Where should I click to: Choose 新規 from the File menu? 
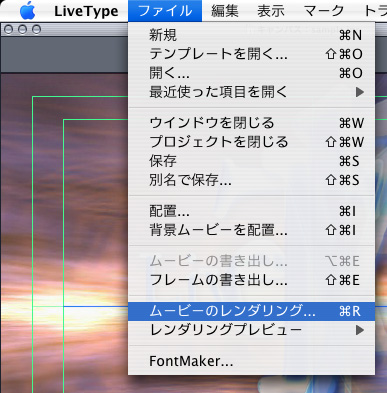[x=252, y=35]
